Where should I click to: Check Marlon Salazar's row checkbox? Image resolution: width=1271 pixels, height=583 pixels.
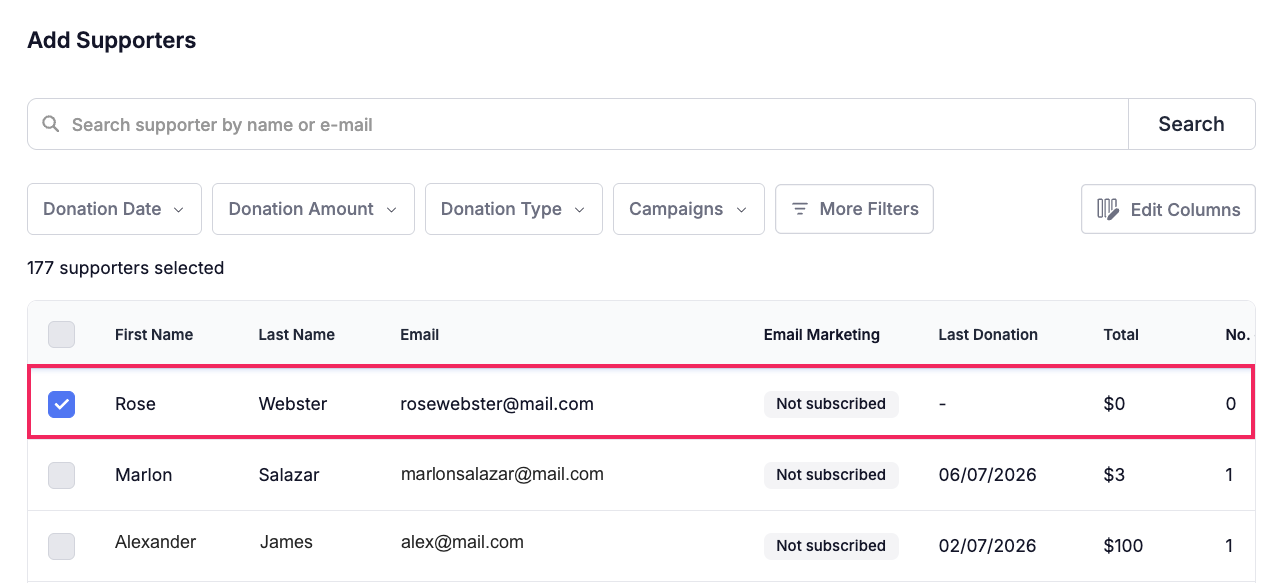tap(62, 475)
